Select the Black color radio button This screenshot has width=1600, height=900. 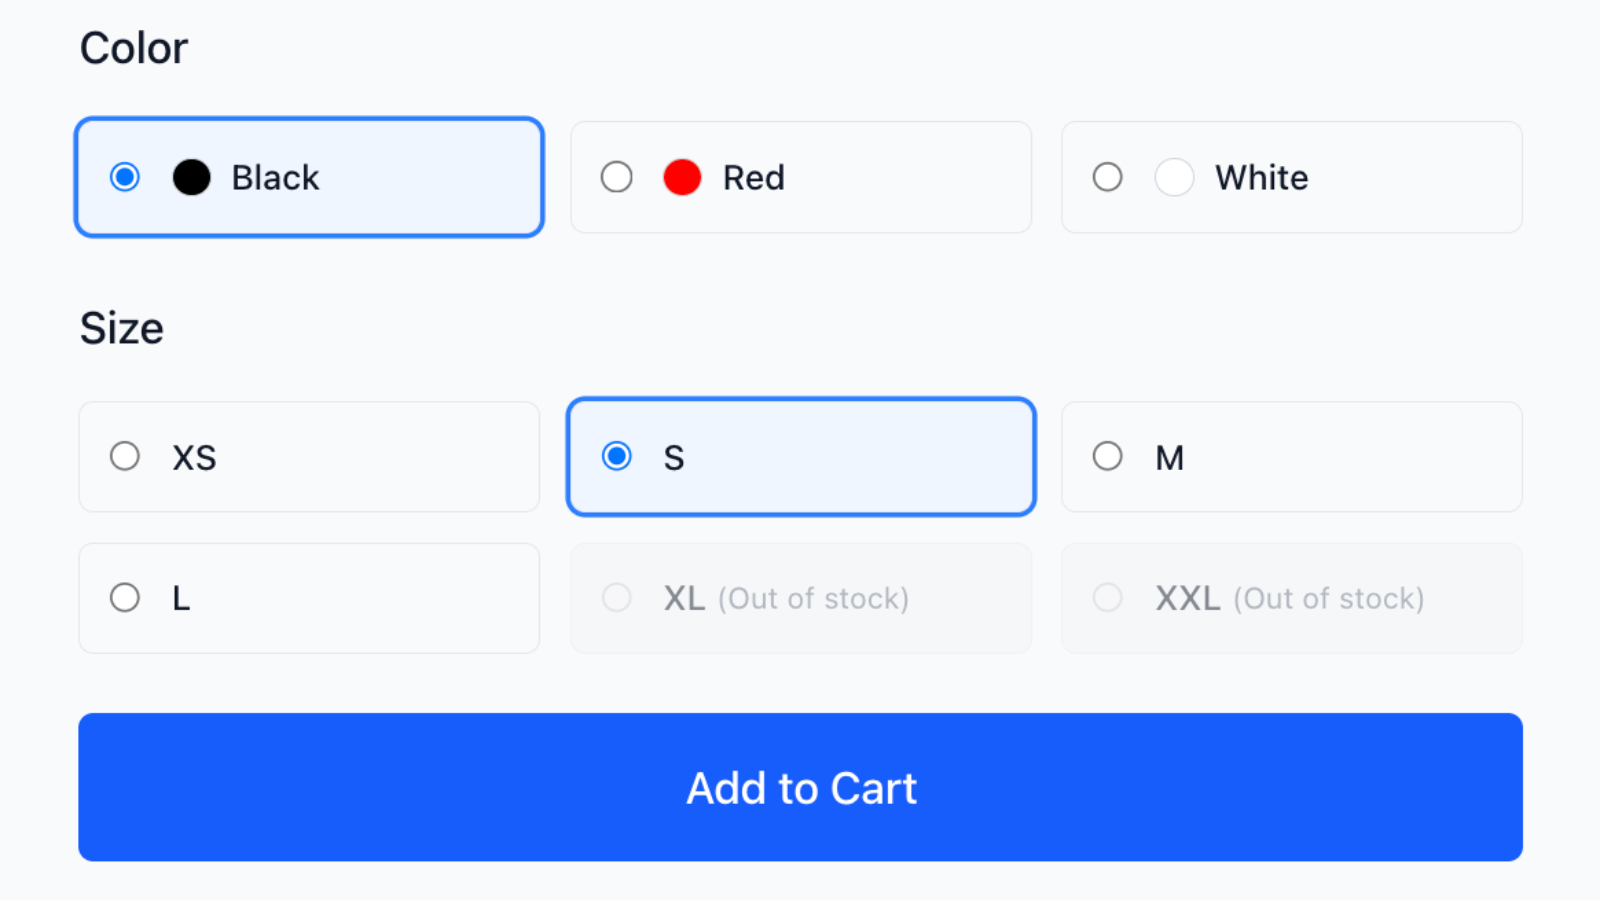125,178
